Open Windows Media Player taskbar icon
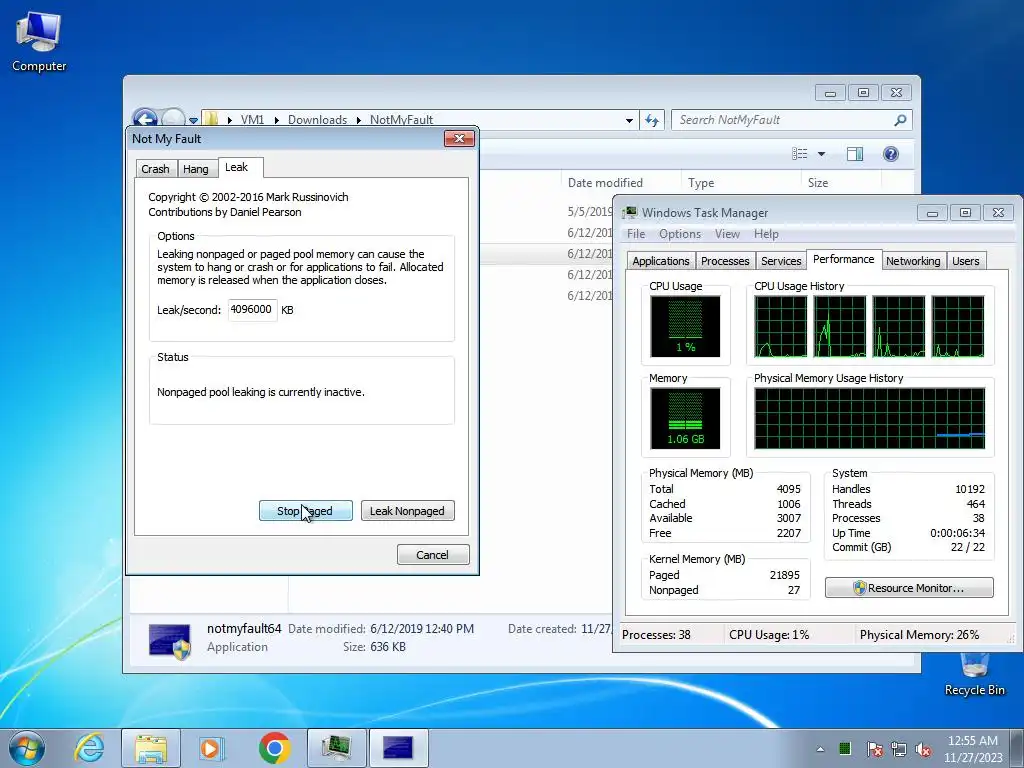Viewport: 1024px width, 768px height. click(x=212, y=748)
